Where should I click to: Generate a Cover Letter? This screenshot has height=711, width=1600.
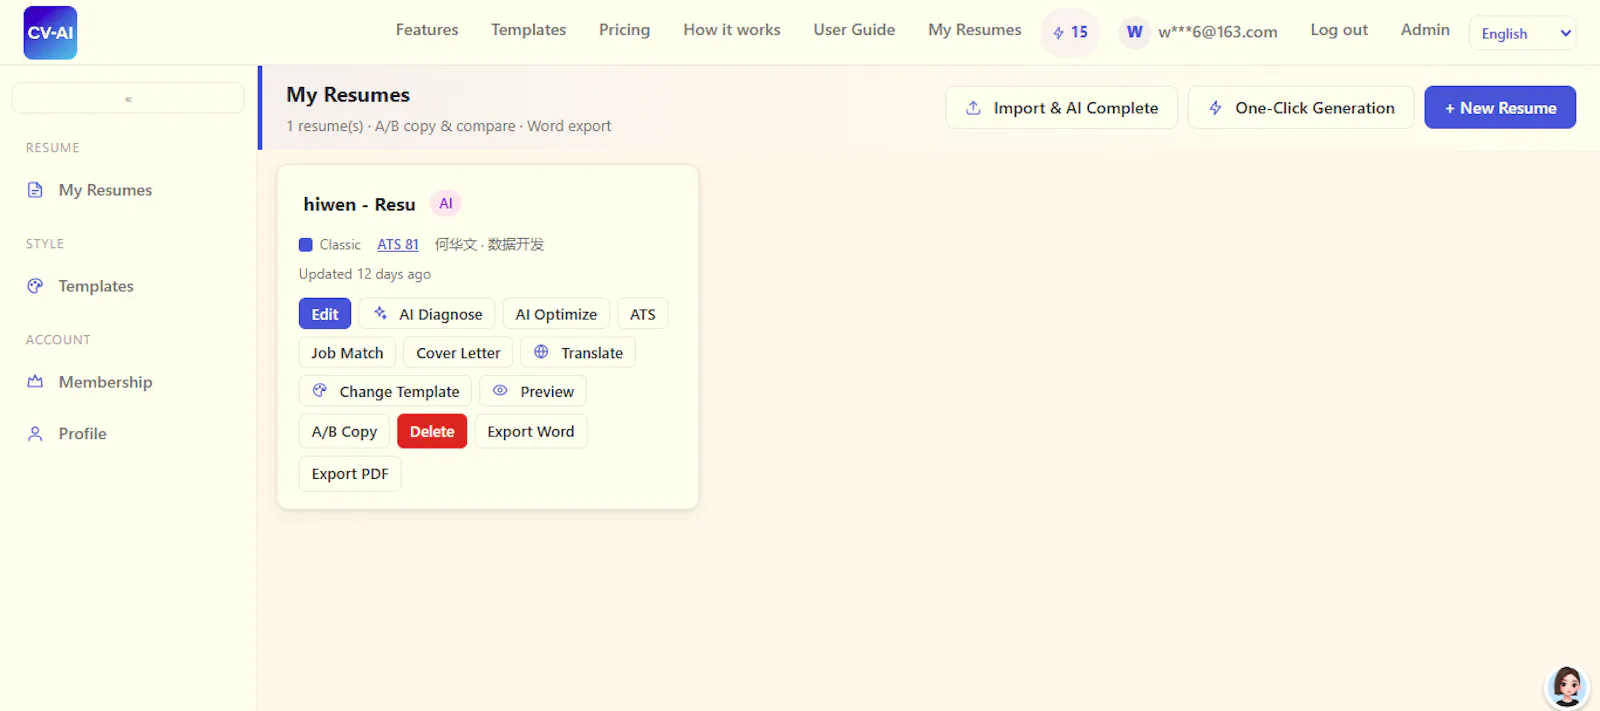tap(458, 353)
